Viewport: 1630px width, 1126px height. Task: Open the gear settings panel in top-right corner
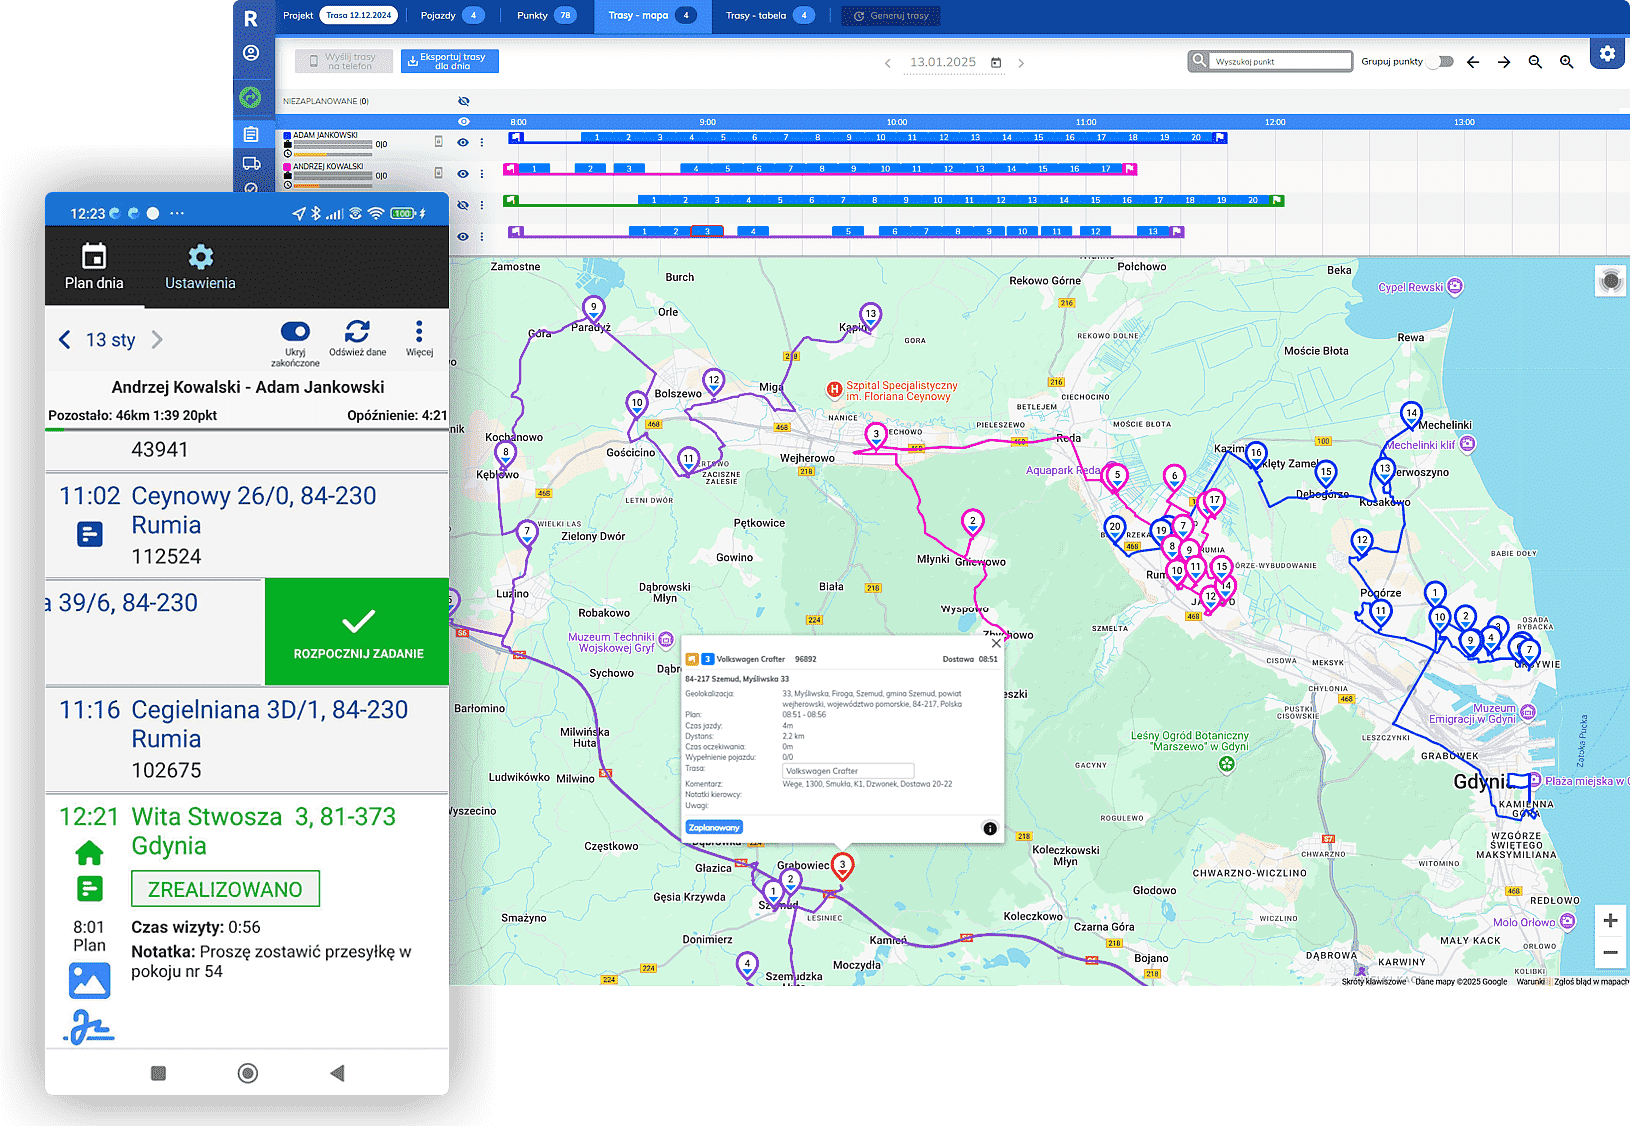coord(1606,54)
